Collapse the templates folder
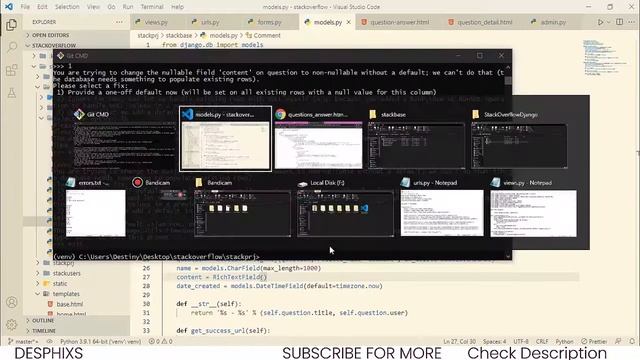 [66, 293]
